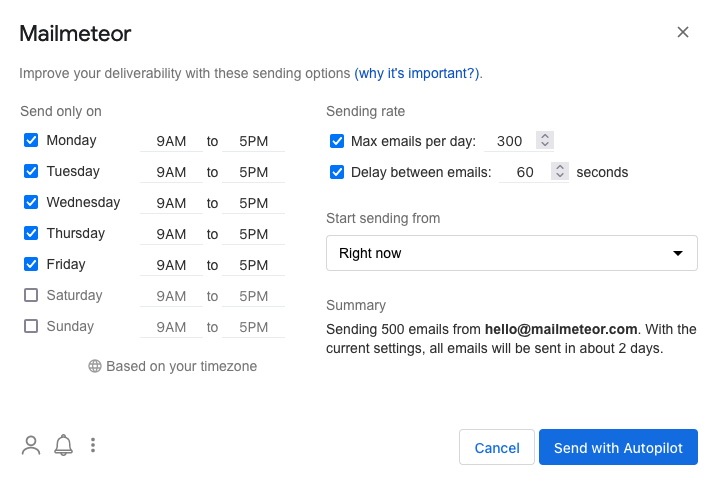Image resolution: width=717 pixels, height=489 pixels.
Task: Open the Thursday end time 5PM selector
Action: pos(253,234)
